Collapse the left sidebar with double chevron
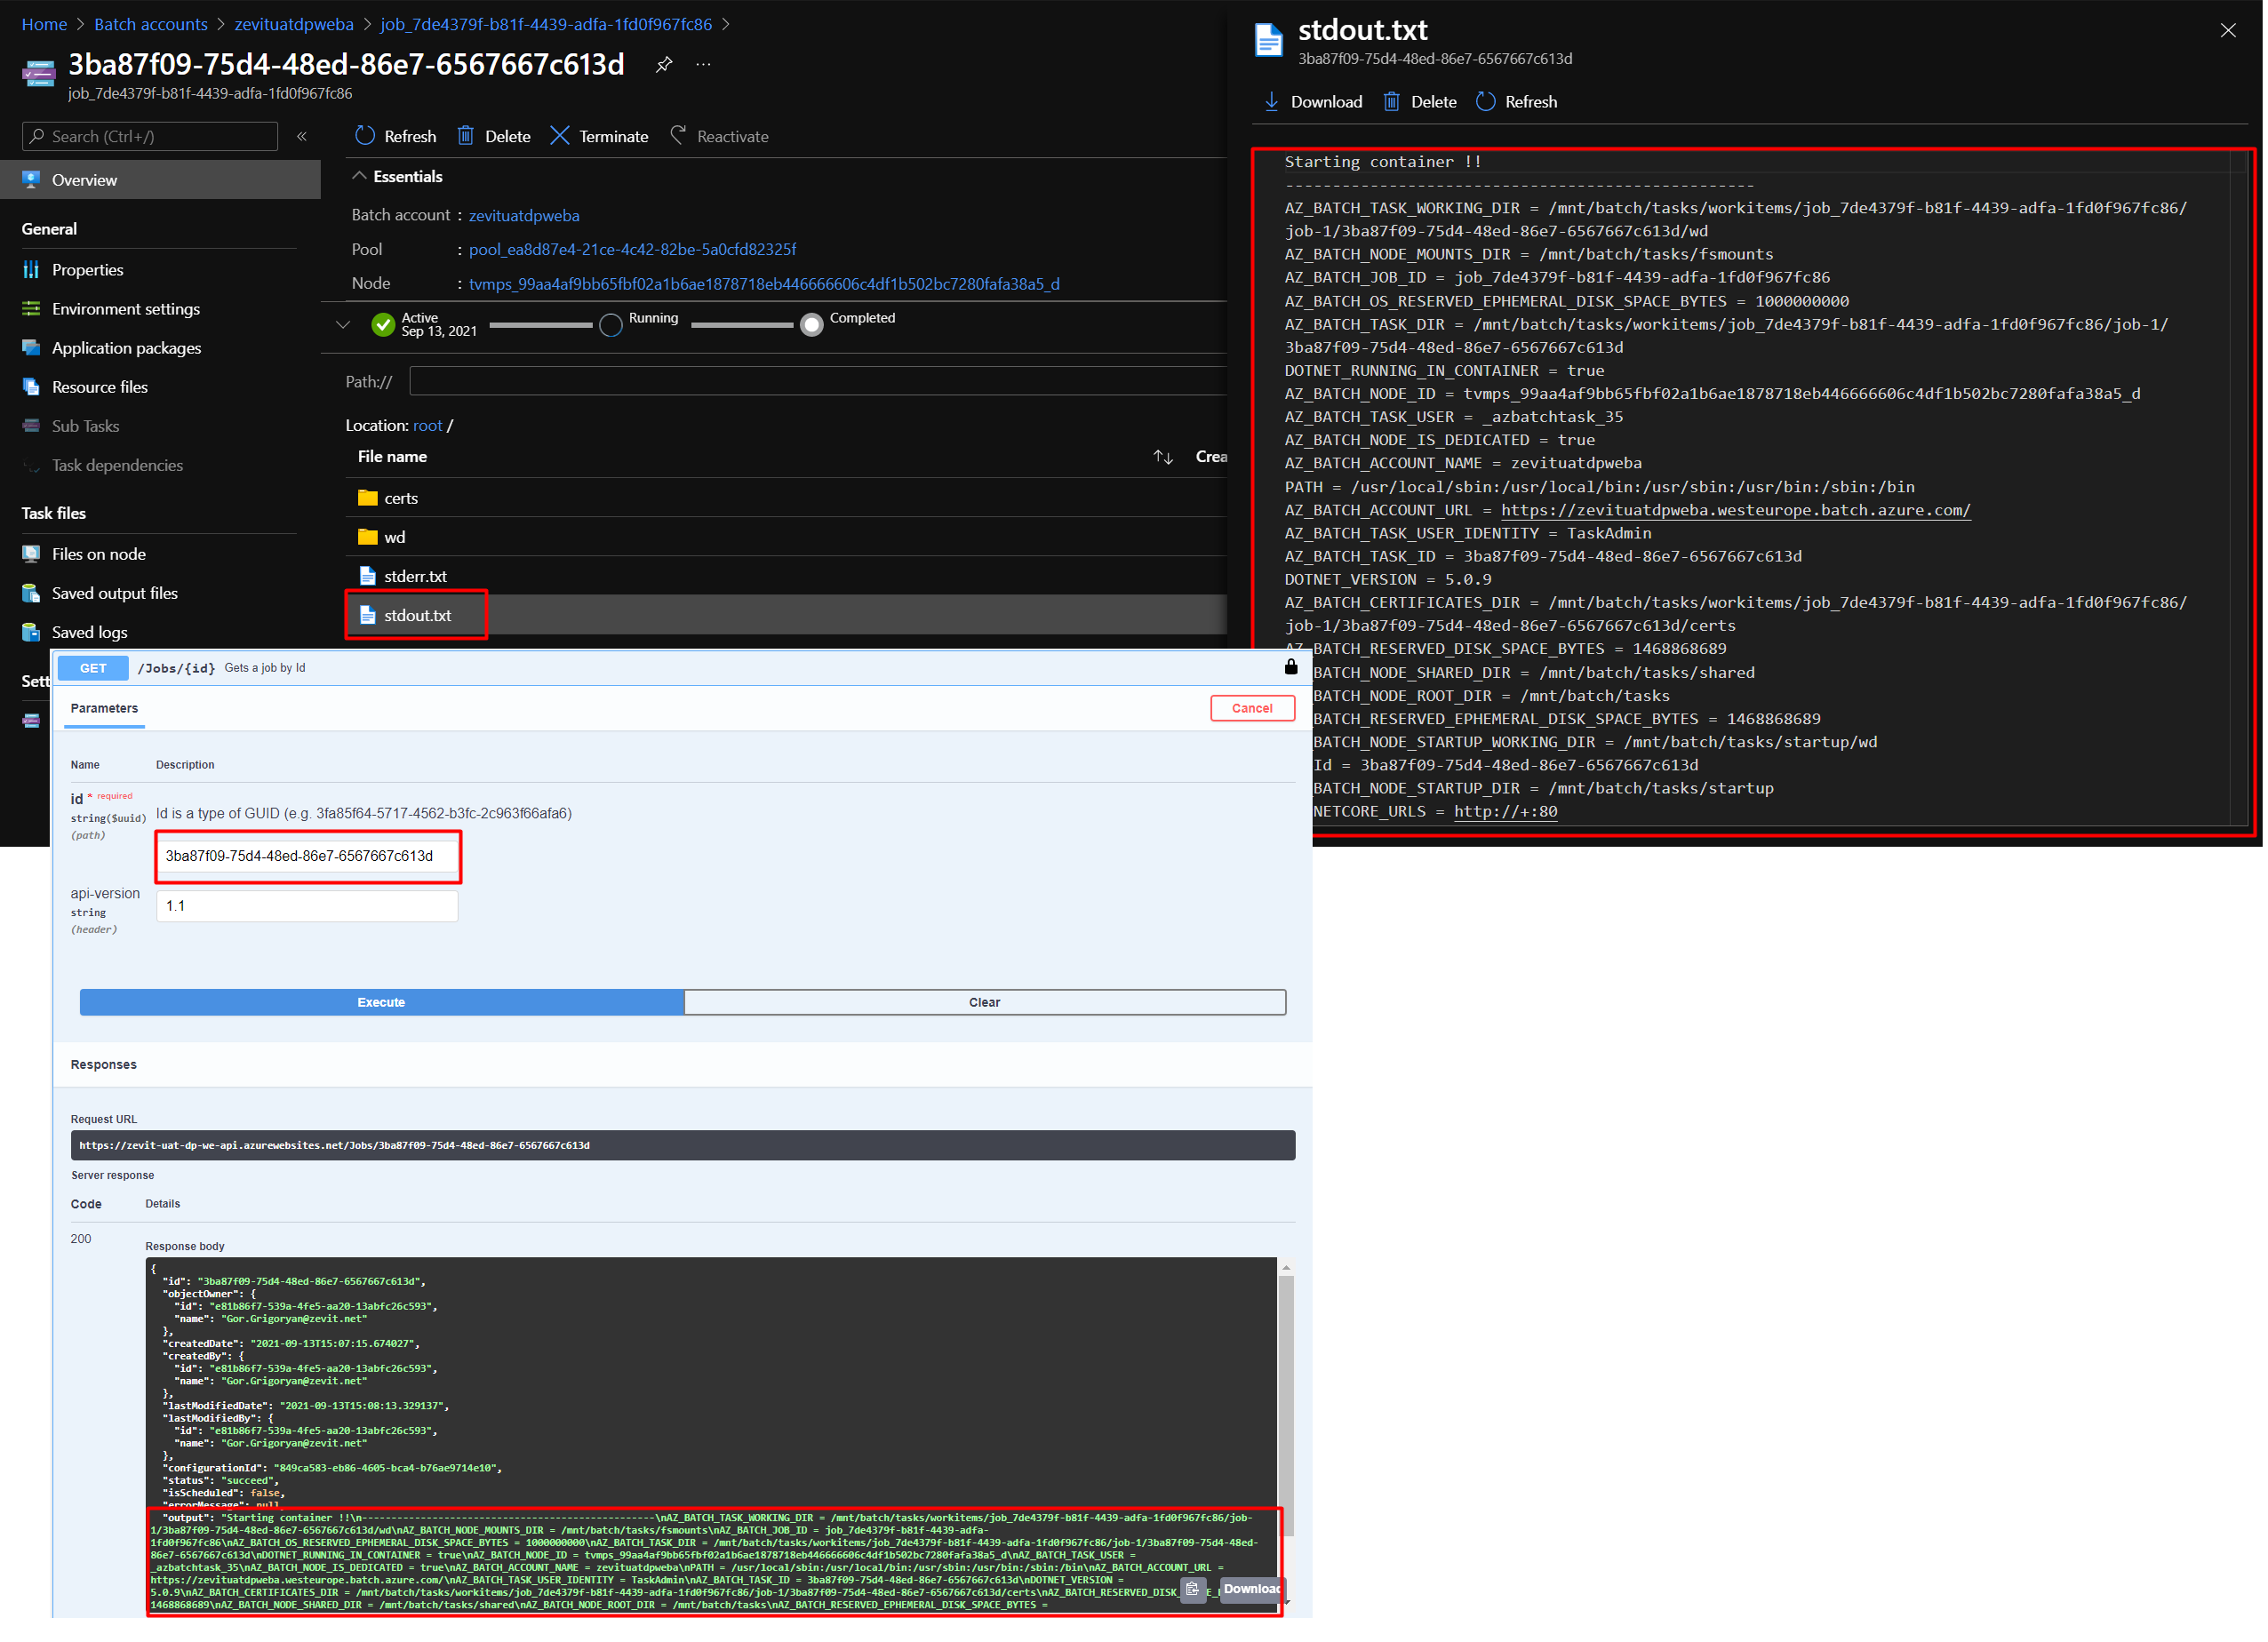 pyautogui.click(x=302, y=137)
